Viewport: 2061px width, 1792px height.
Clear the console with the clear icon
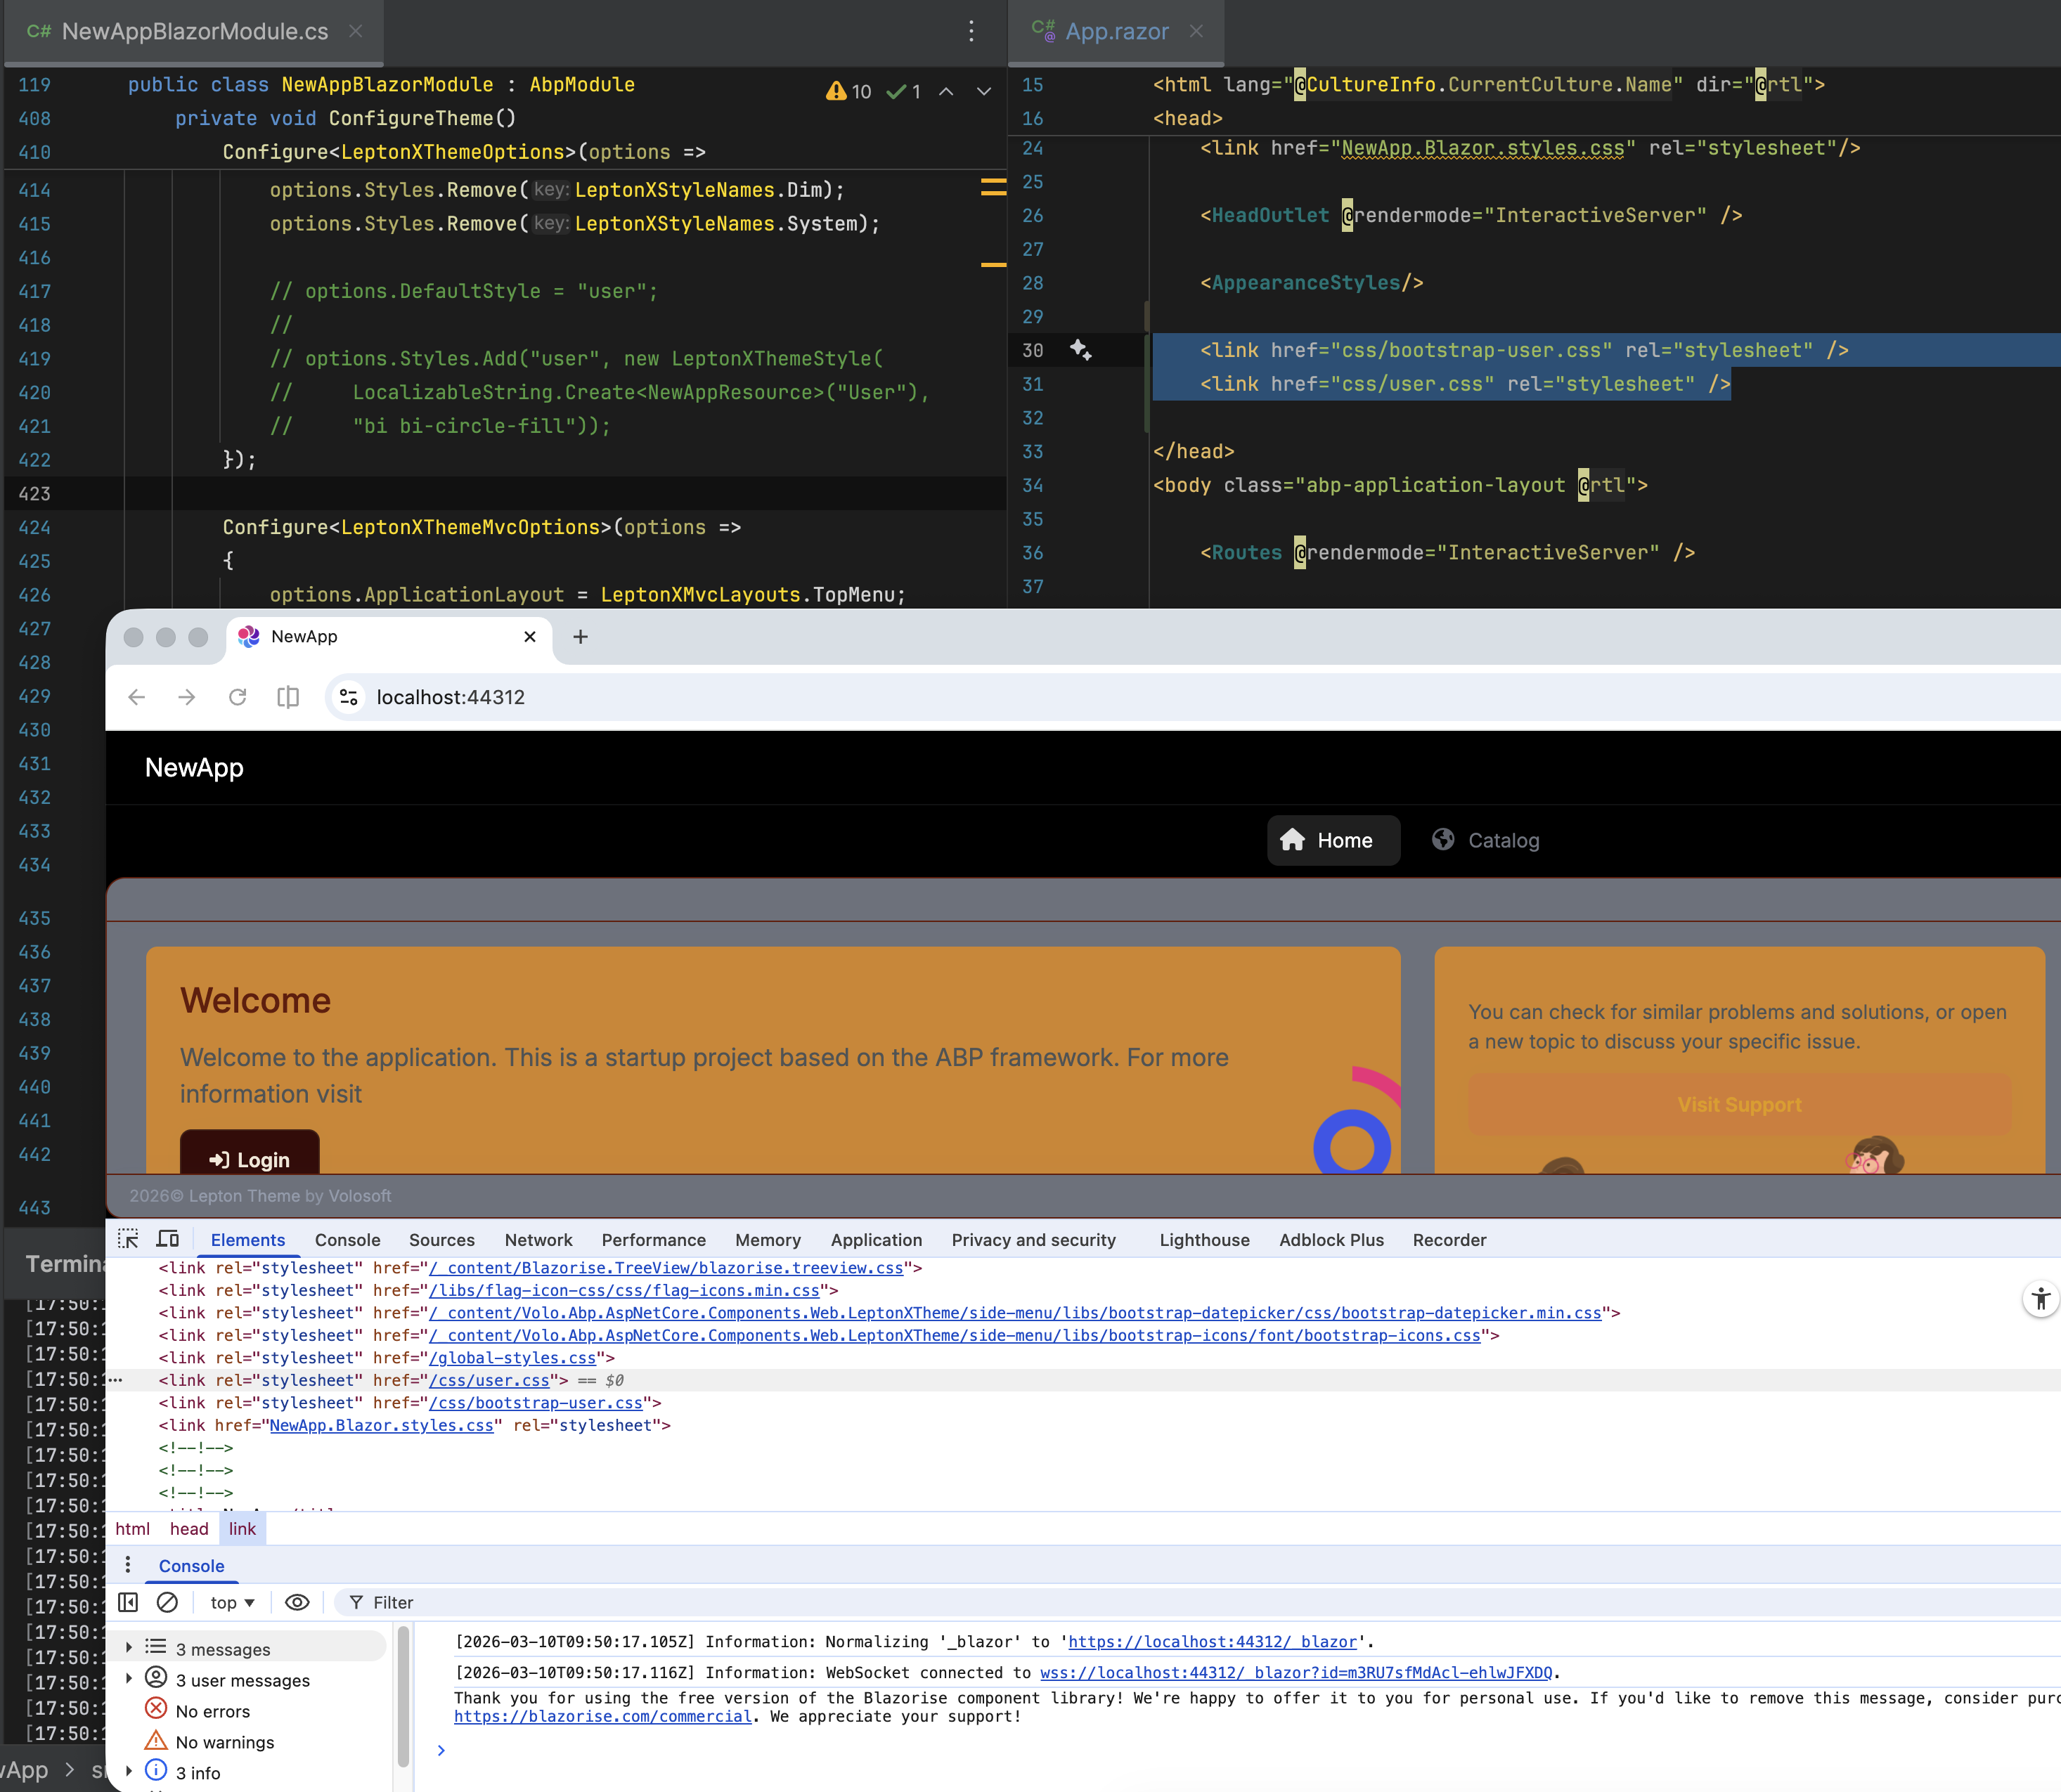pyautogui.click(x=168, y=1602)
